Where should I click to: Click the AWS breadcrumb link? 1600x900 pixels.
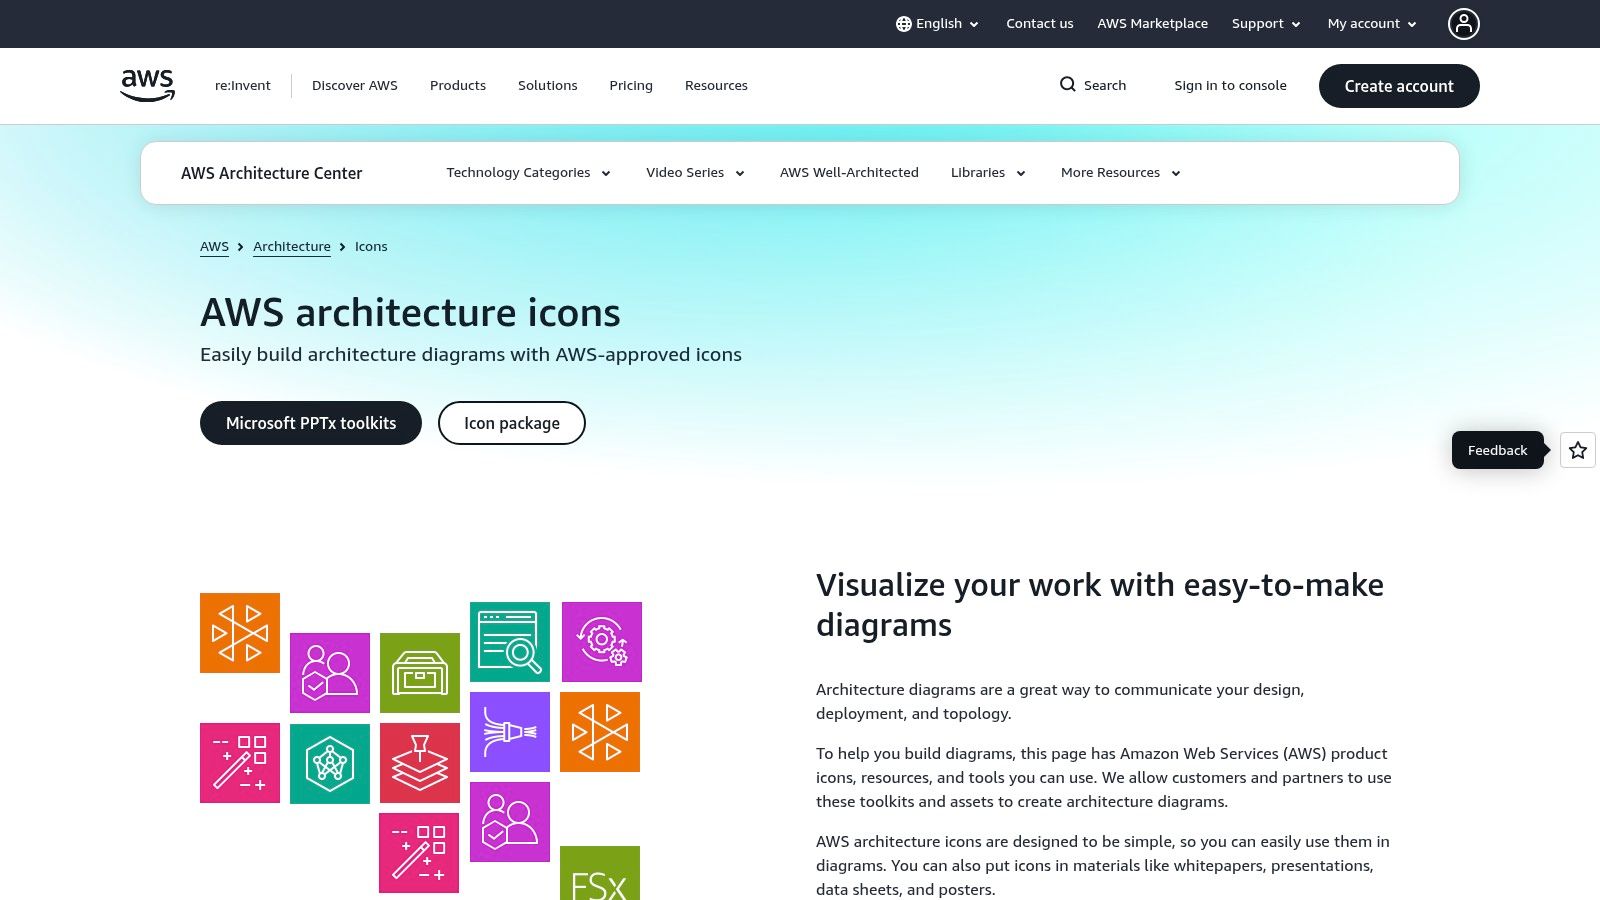214,247
